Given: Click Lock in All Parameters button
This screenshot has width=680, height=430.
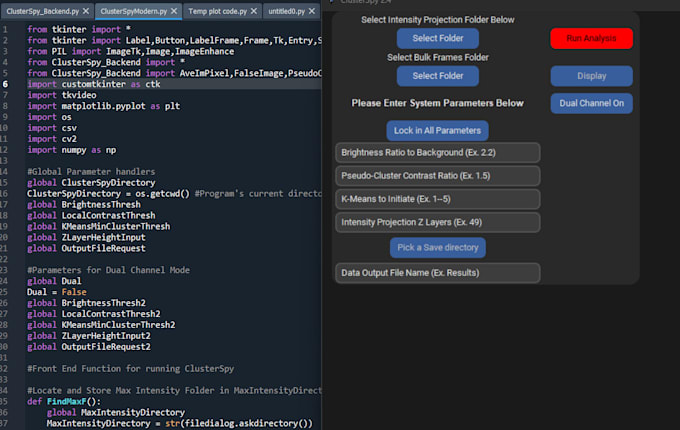Looking at the screenshot, I should 438,130.
